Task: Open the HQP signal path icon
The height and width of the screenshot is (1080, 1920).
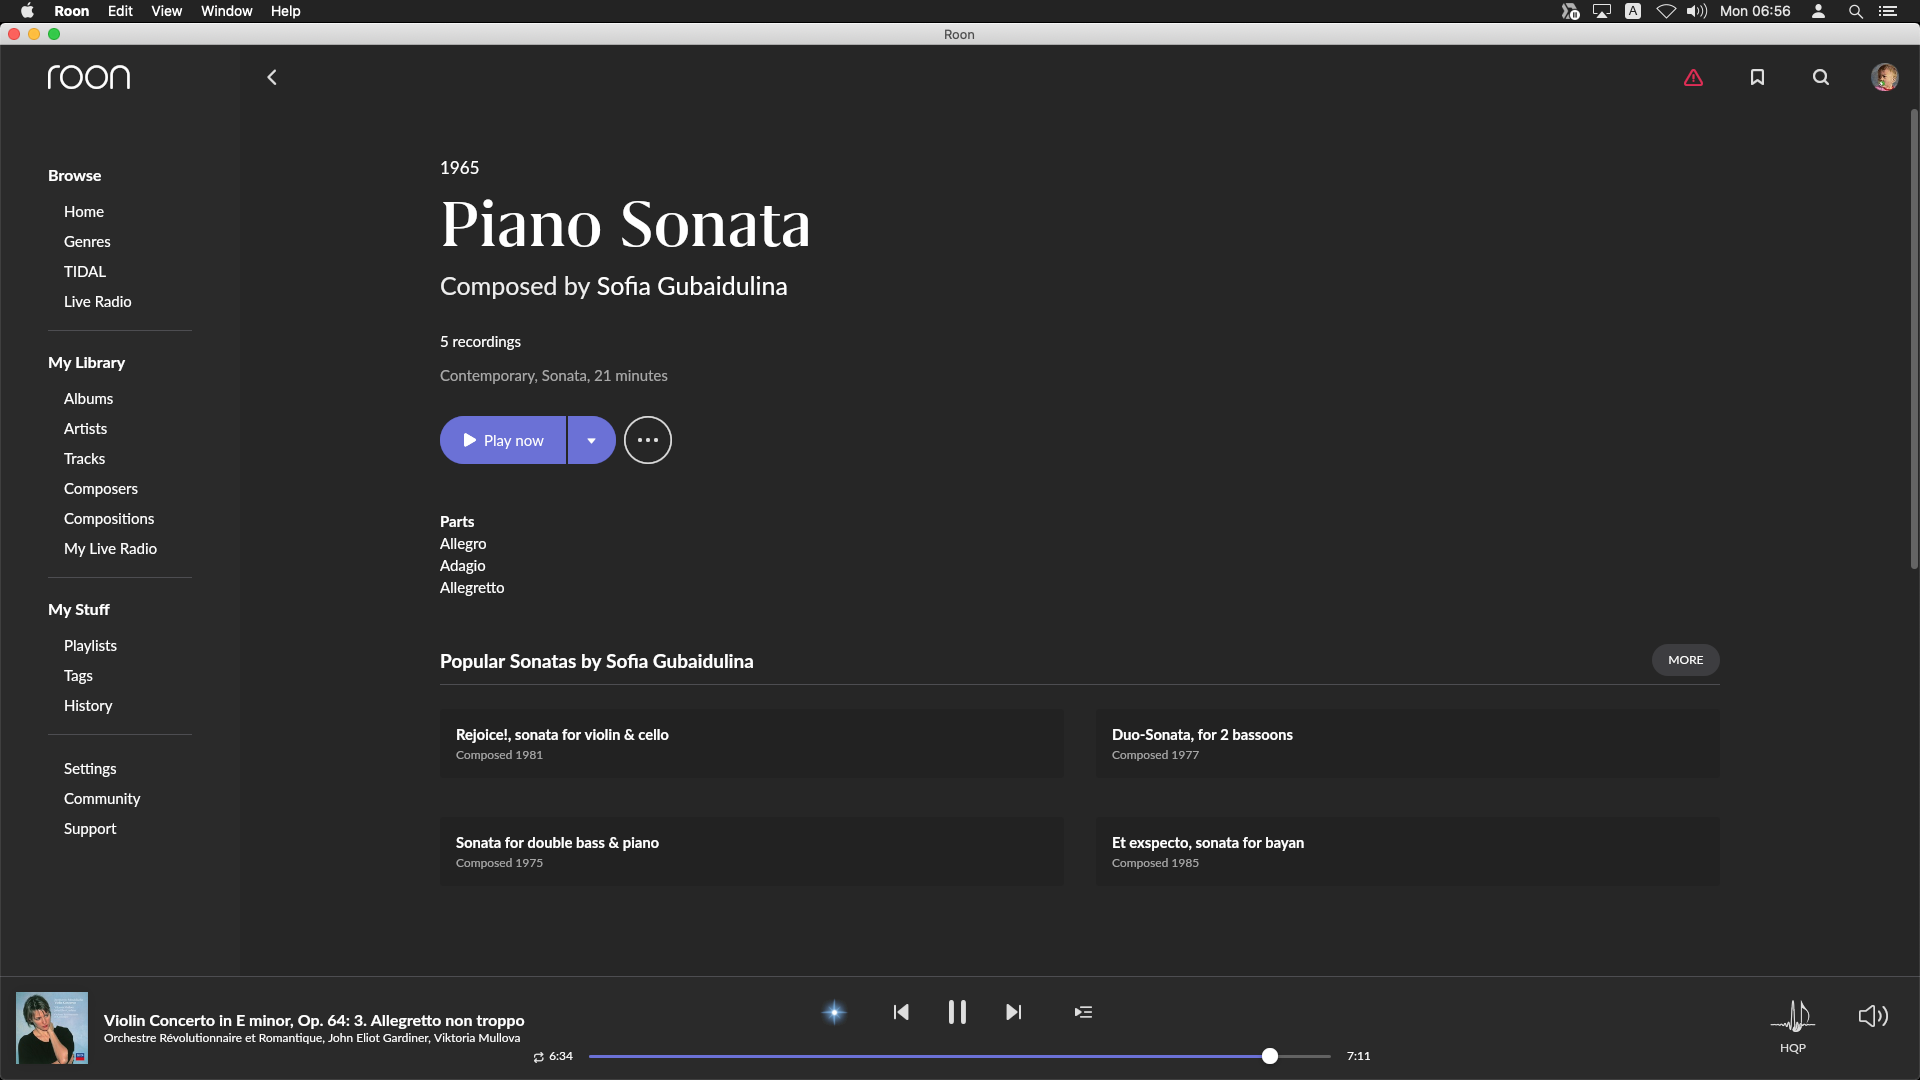Action: [1793, 1018]
